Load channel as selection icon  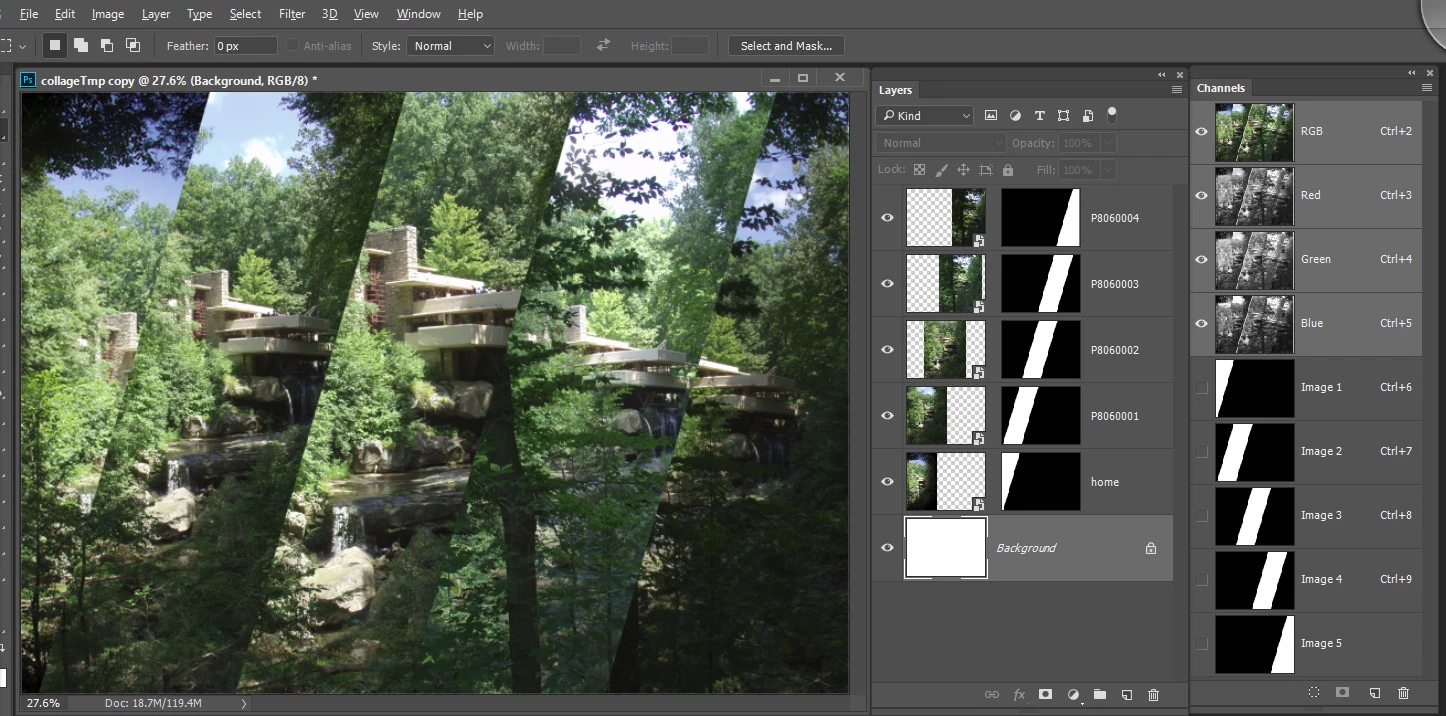(x=1314, y=692)
